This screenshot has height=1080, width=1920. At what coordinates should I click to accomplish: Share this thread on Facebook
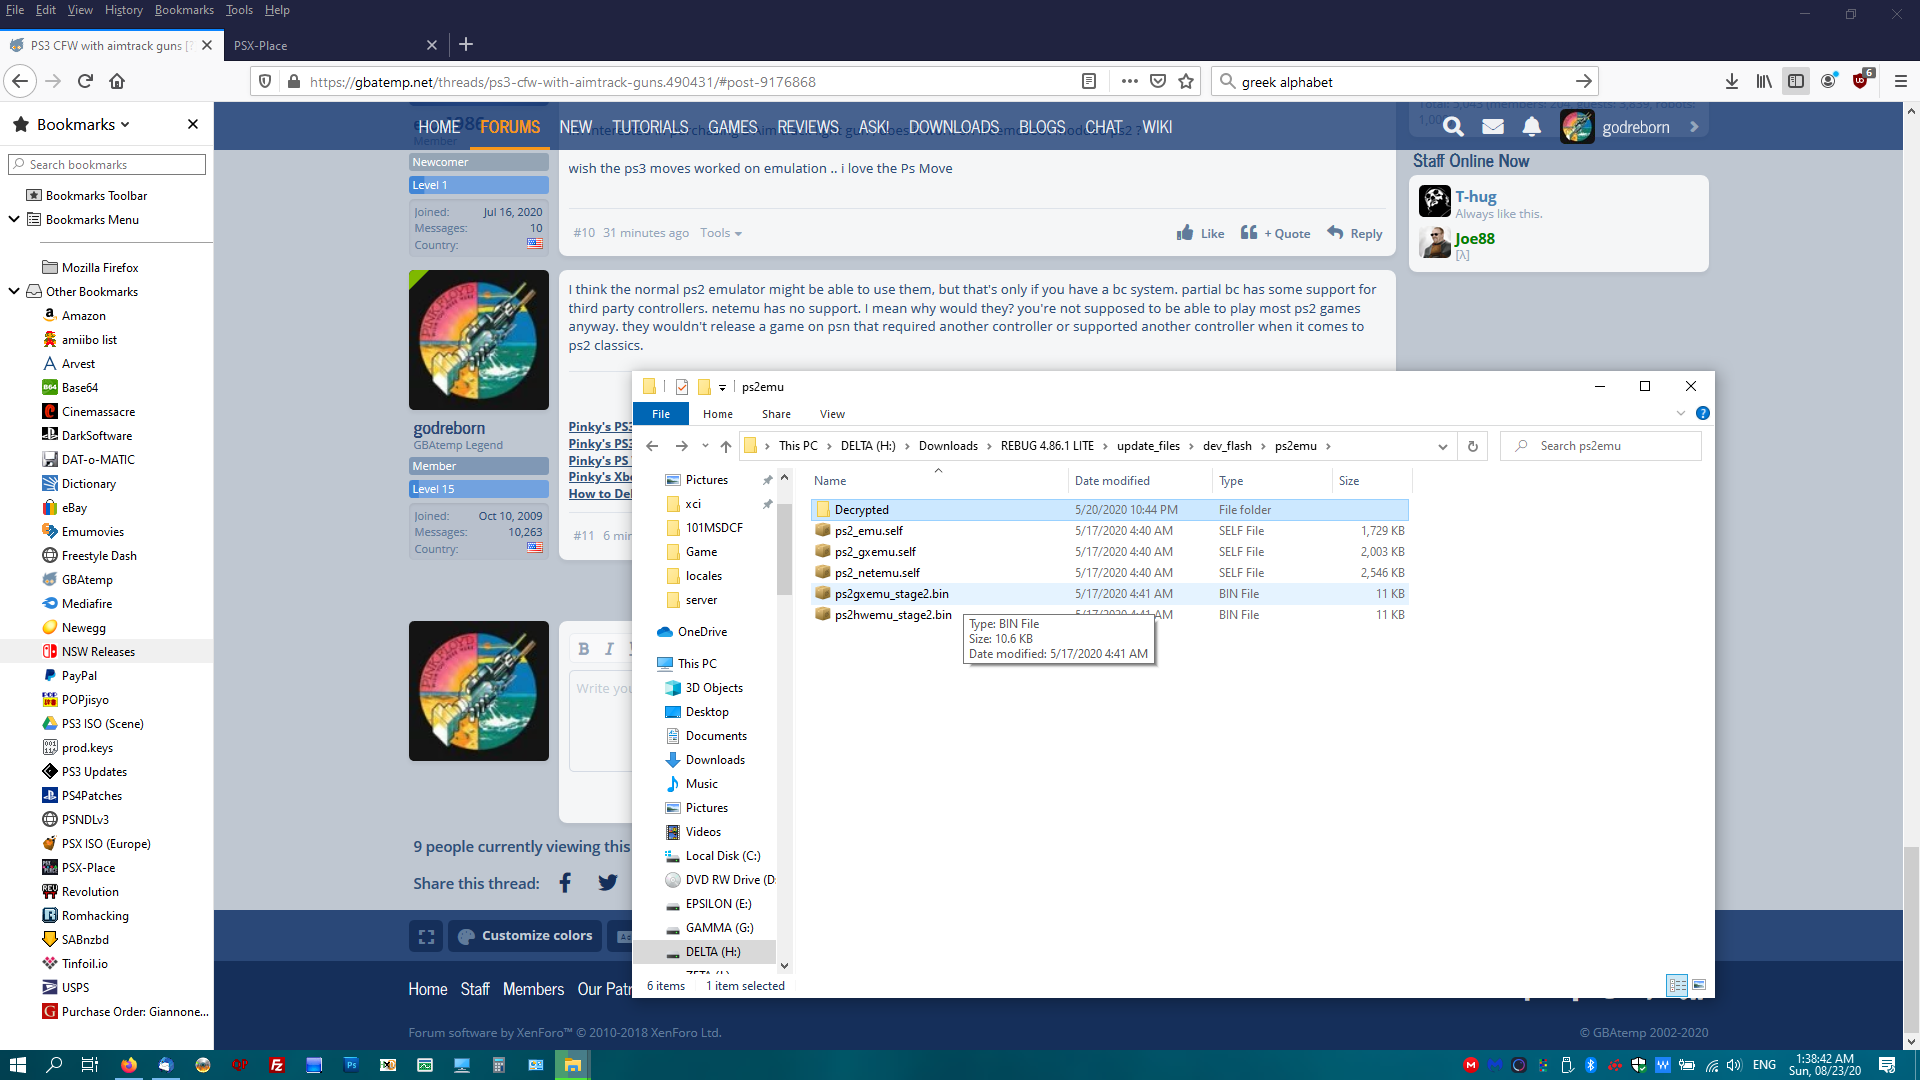tap(565, 883)
